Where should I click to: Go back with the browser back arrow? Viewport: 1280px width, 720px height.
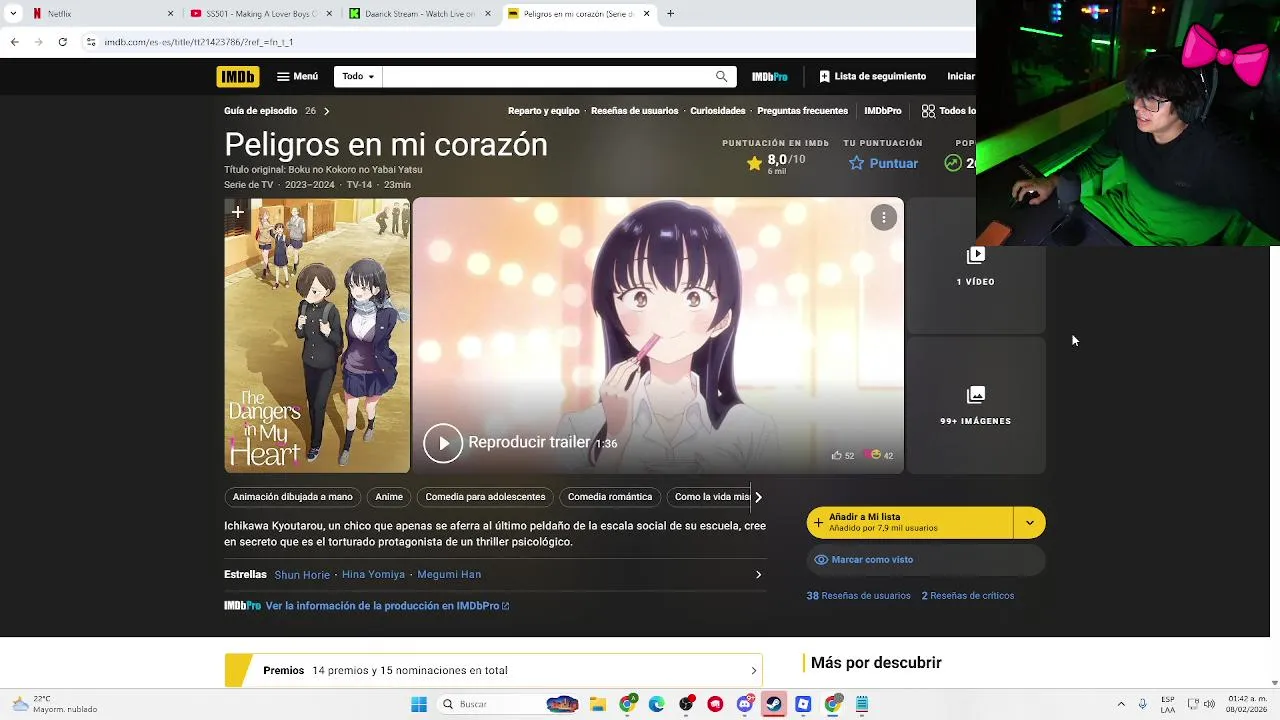(x=14, y=42)
